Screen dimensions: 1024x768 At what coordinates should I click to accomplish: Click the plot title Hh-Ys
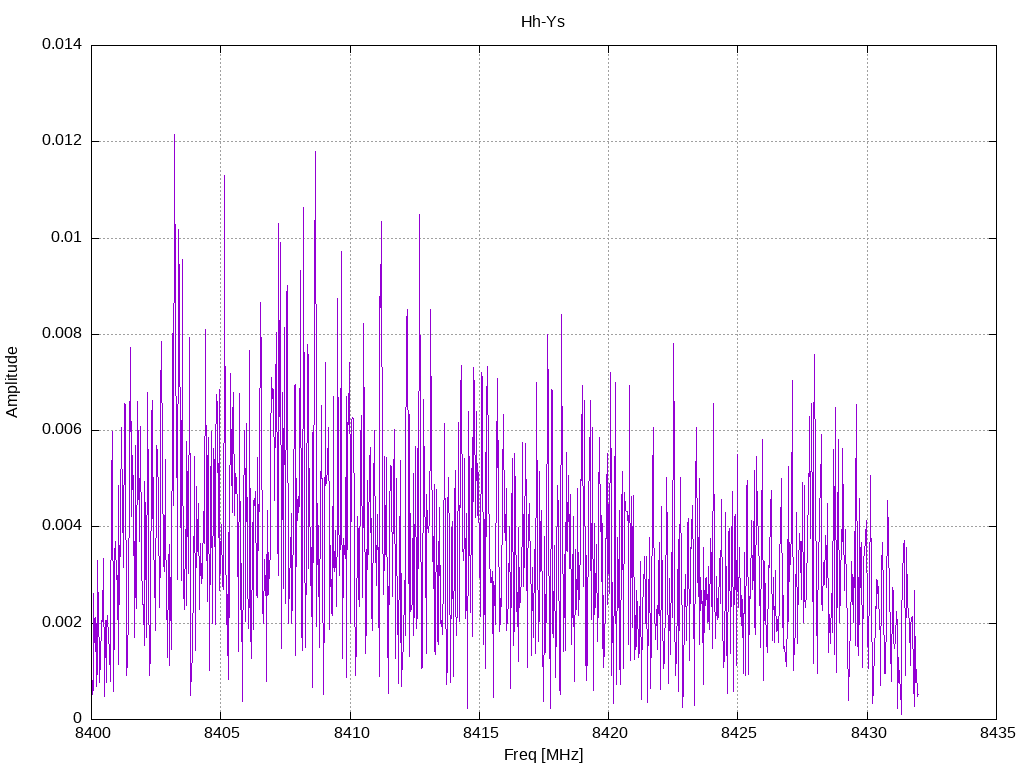(x=543, y=21)
